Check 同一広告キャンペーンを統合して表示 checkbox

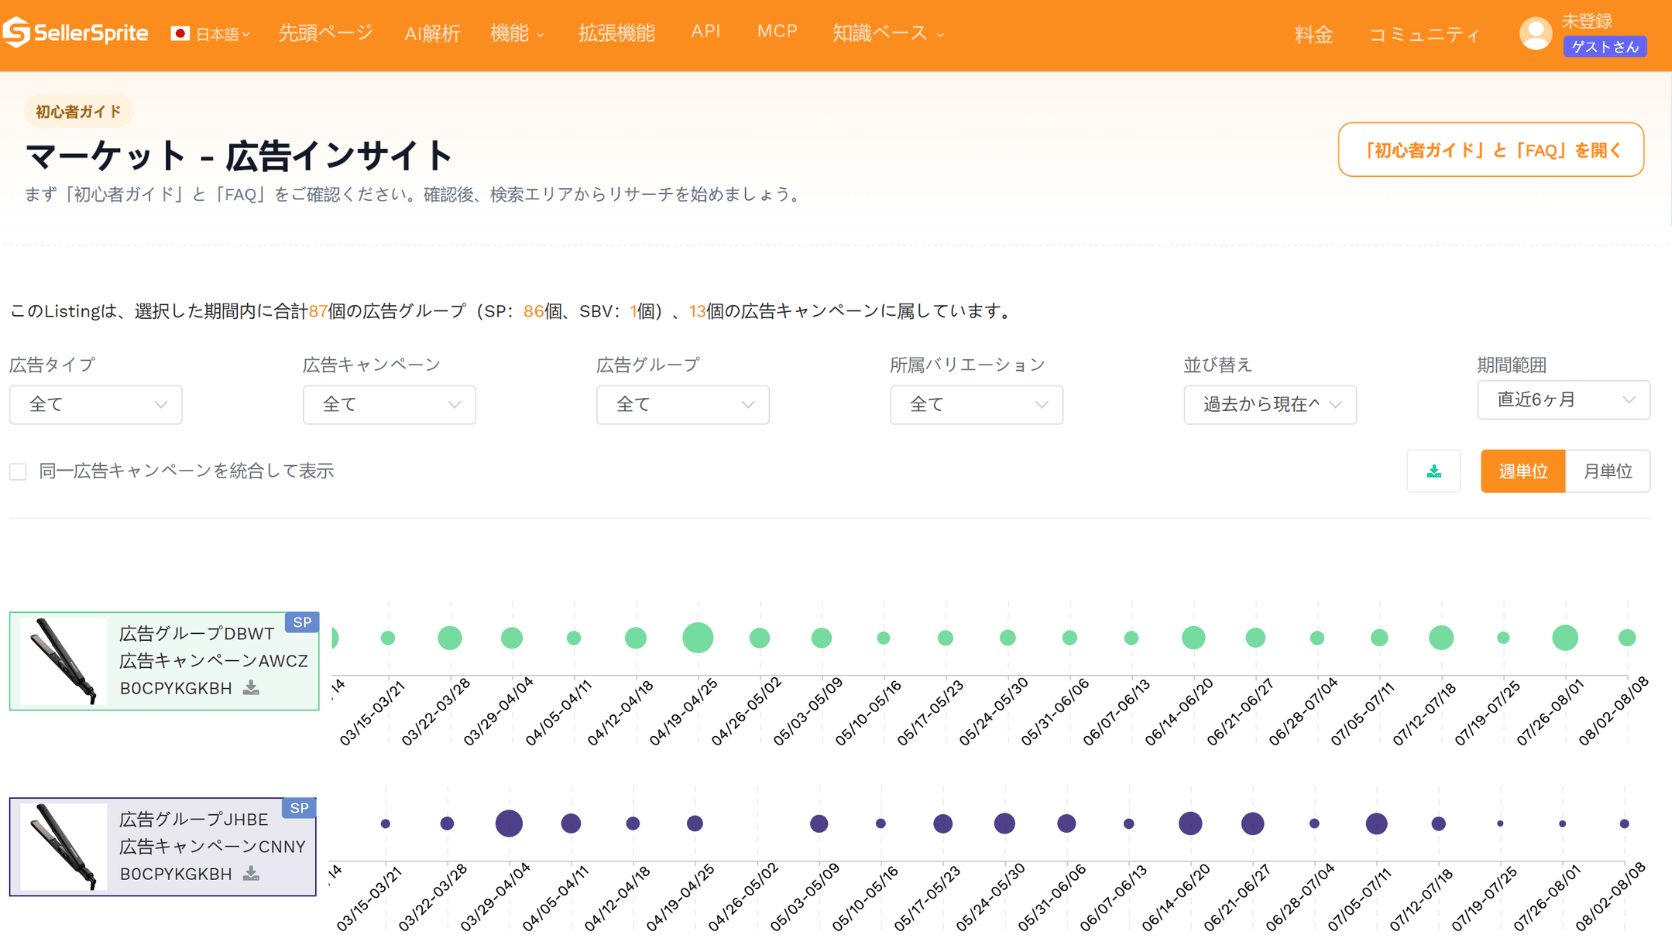[18, 471]
